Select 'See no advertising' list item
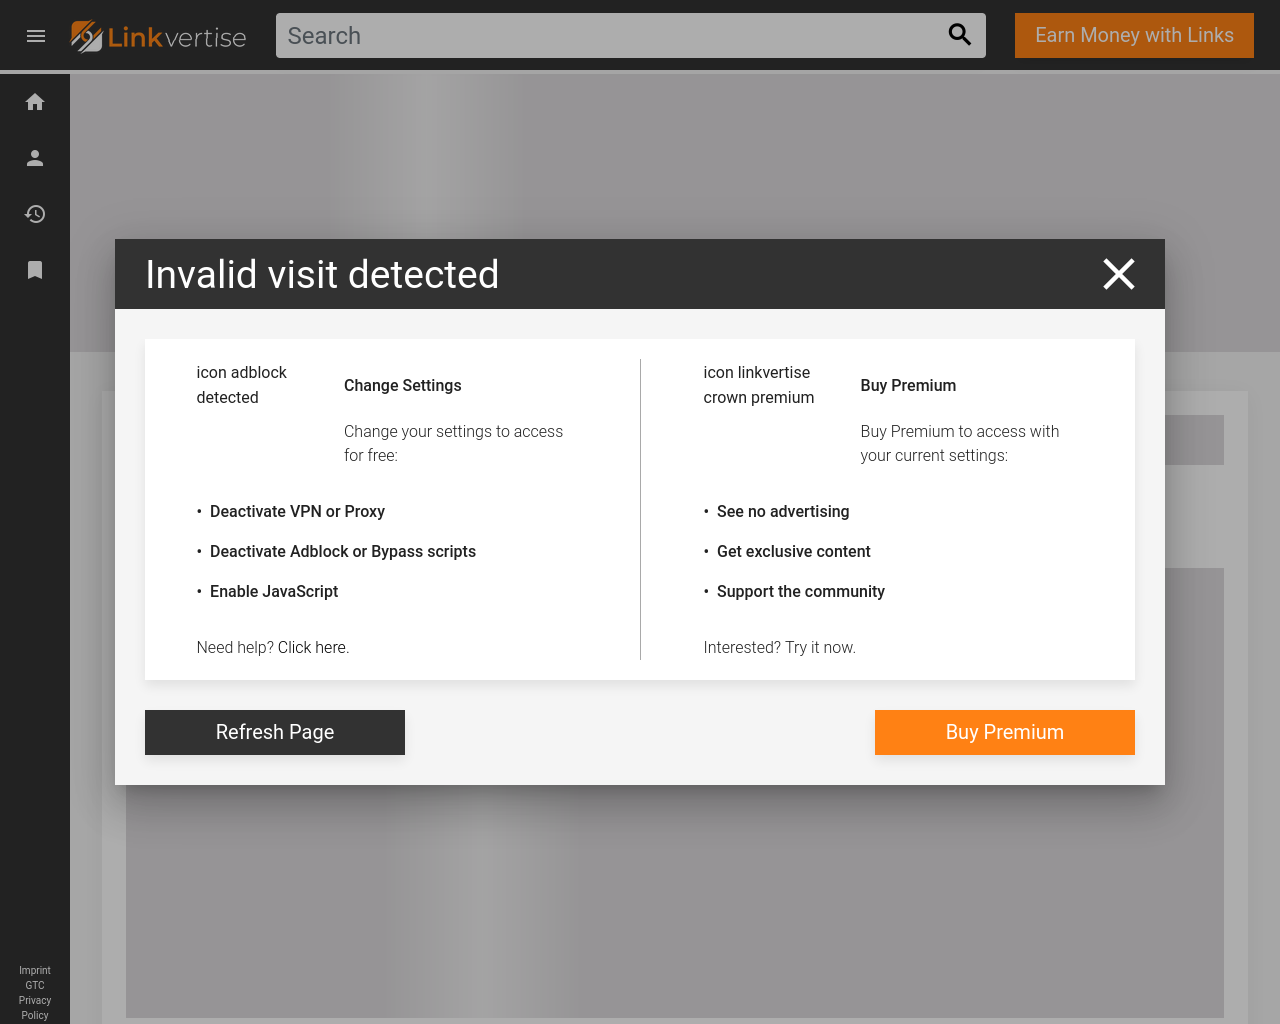The image size is (1280, 1024). click(x=783, y=511)
